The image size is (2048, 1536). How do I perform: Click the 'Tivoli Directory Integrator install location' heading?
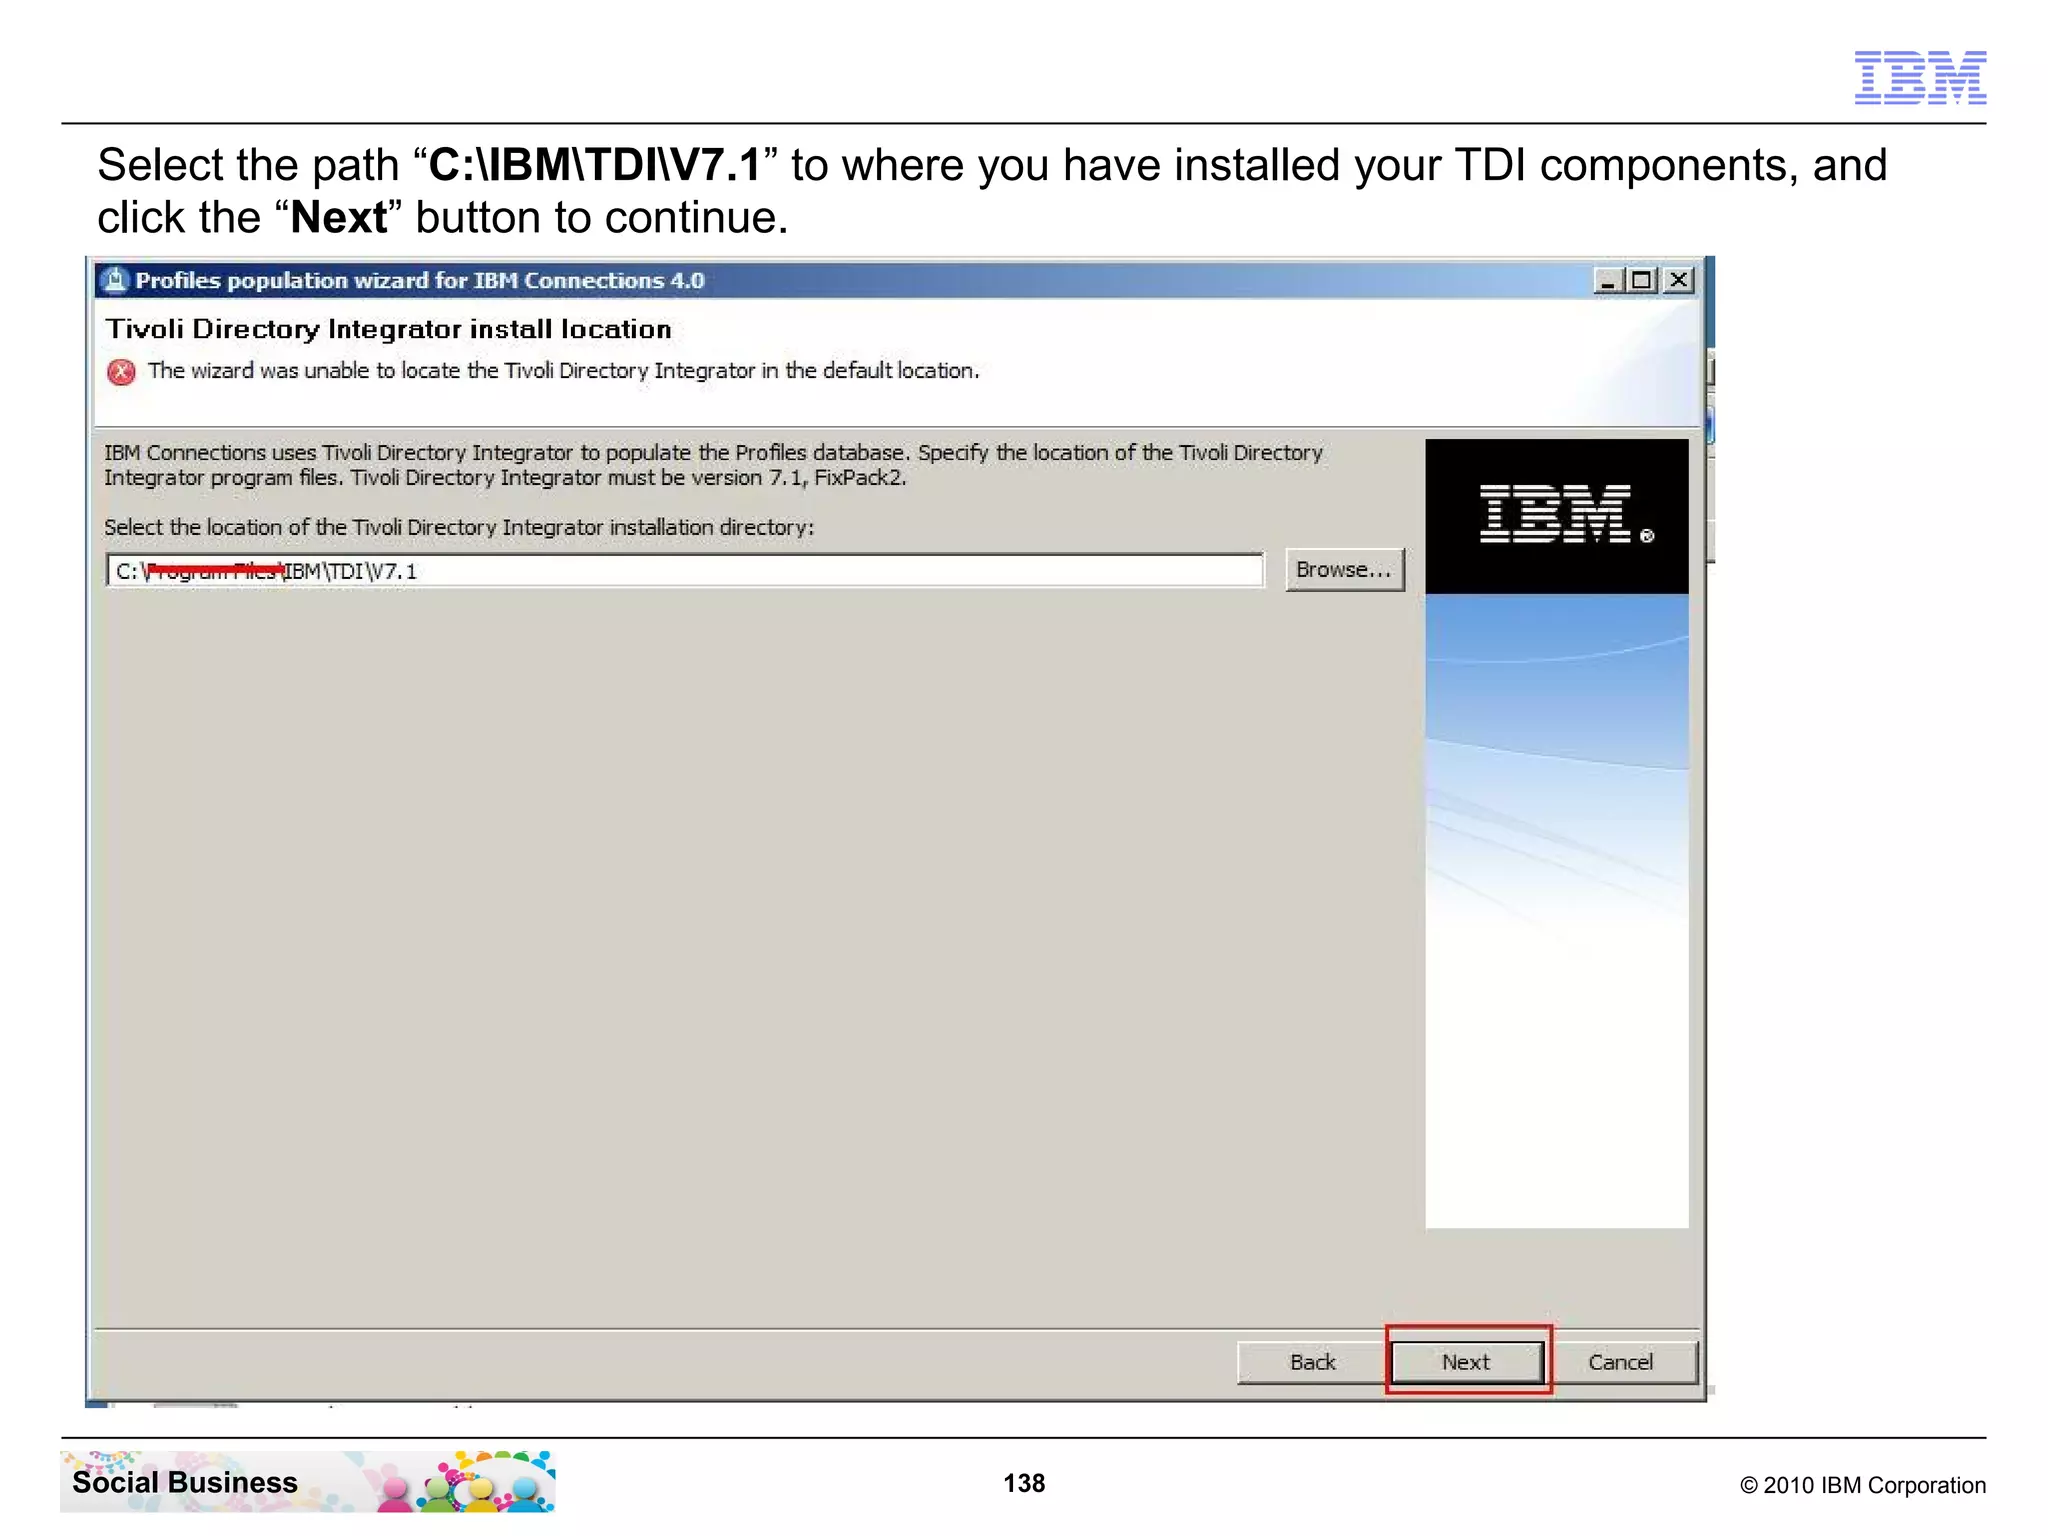[389, 329]
